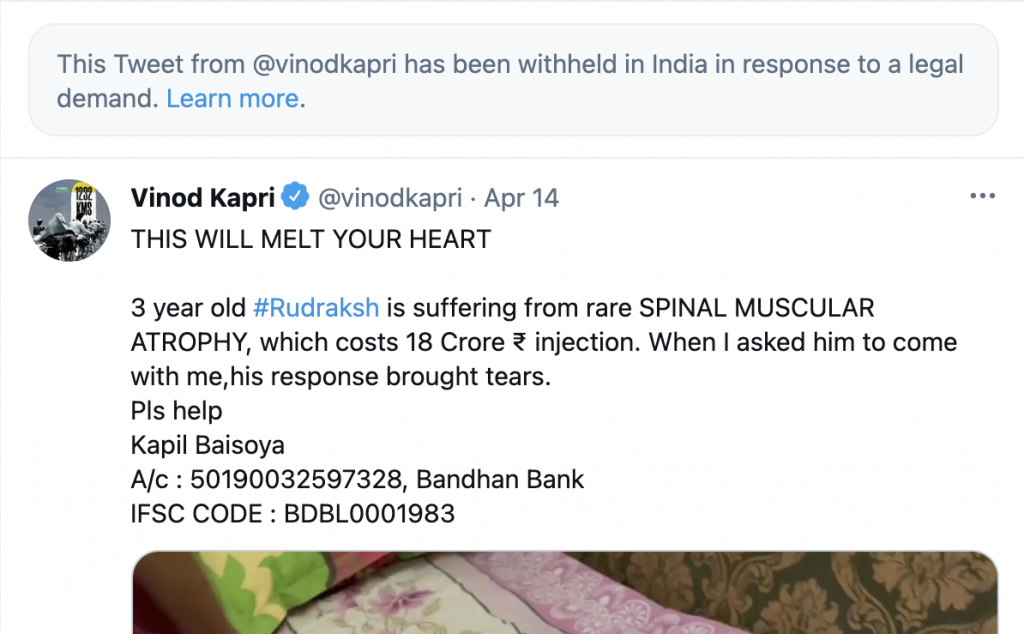Click the Bandhan Bank text

(x=500, y=480)
